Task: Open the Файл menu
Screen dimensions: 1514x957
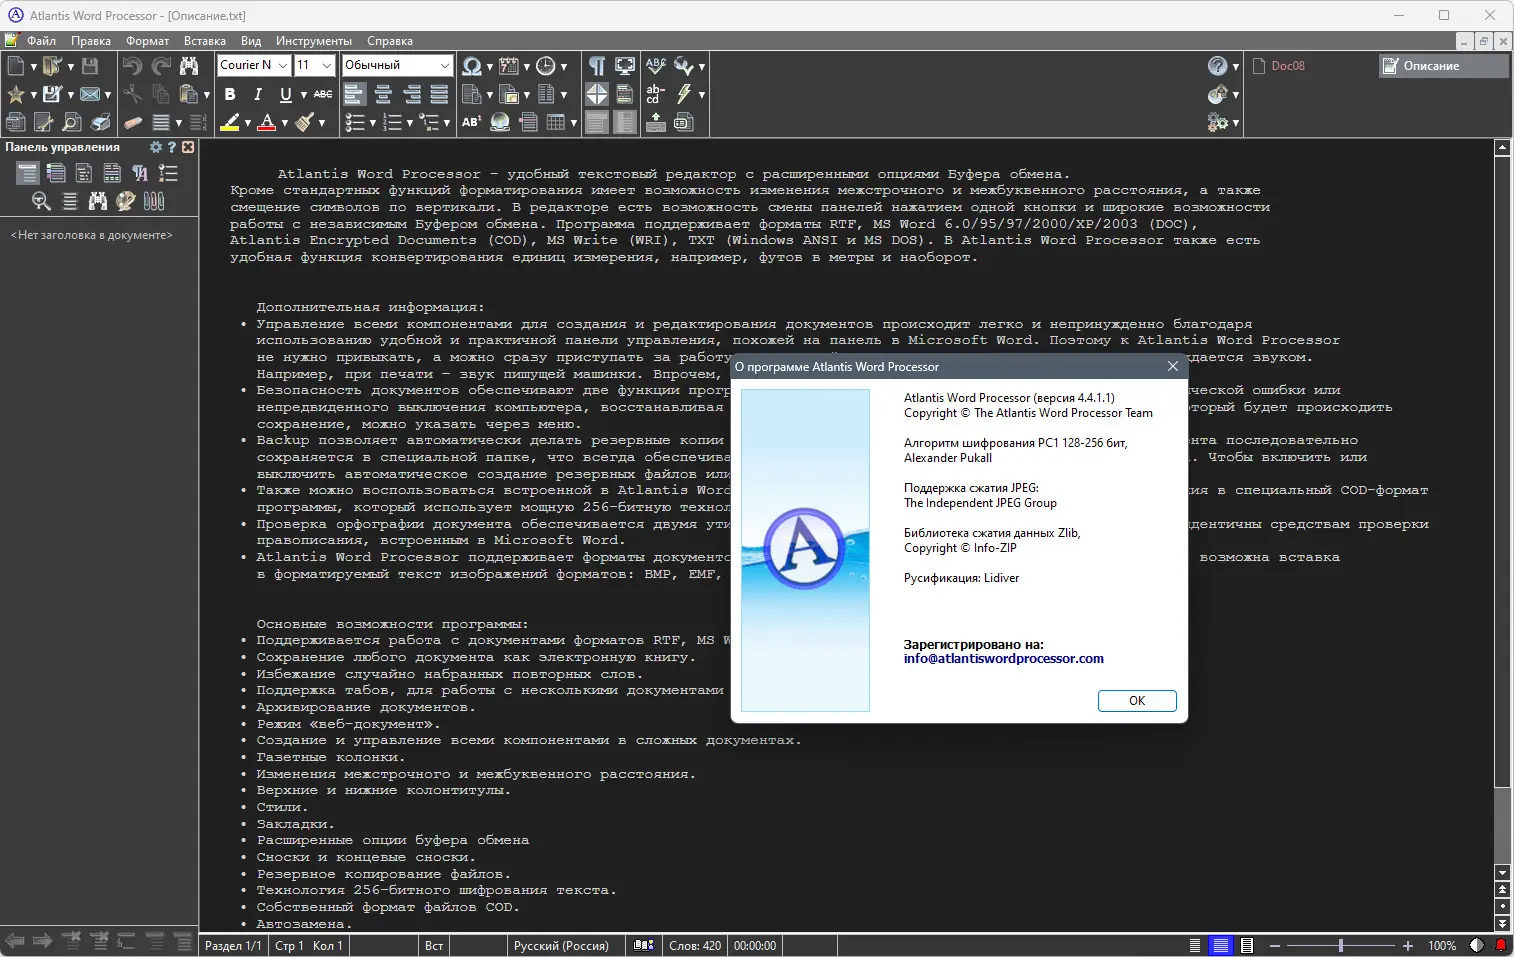Action: pyautogui.click(x=42, y=41)
